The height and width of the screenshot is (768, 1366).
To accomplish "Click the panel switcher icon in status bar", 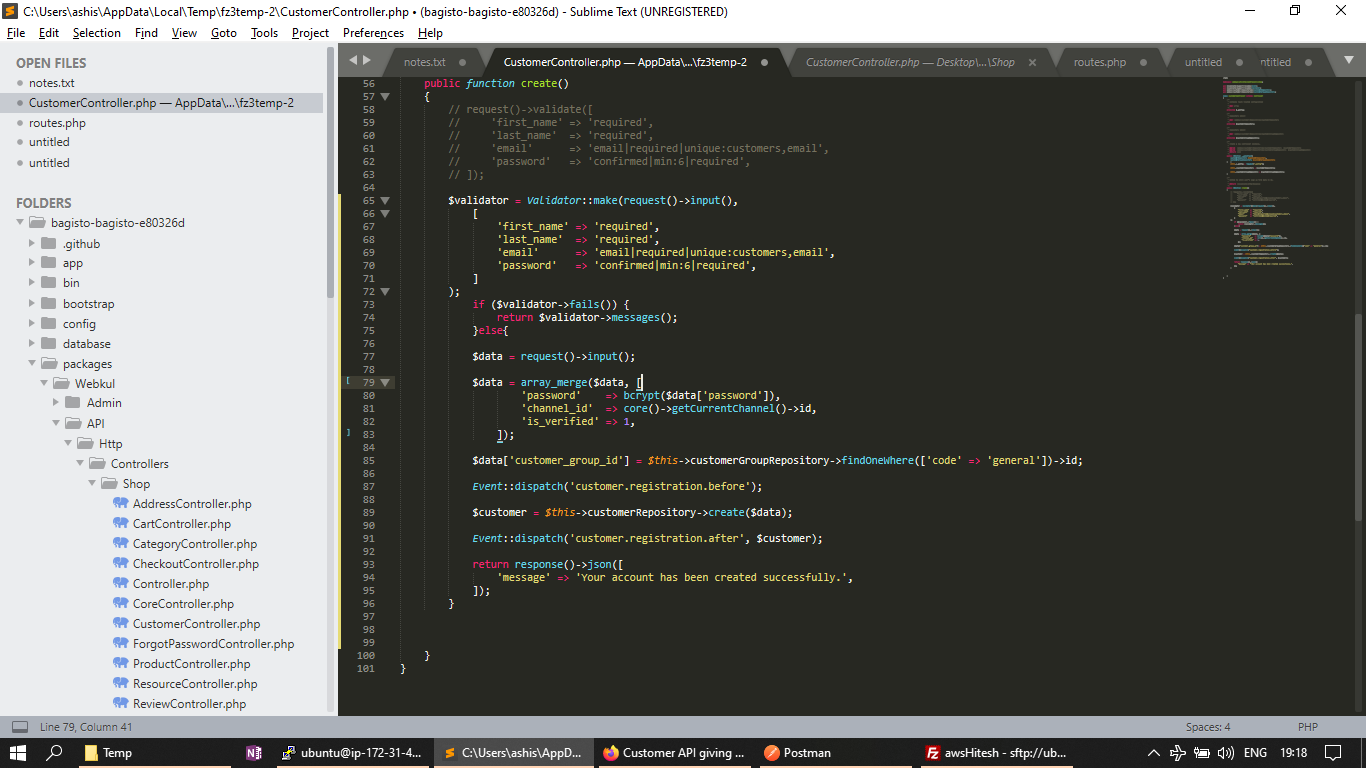I will [19, 727].
